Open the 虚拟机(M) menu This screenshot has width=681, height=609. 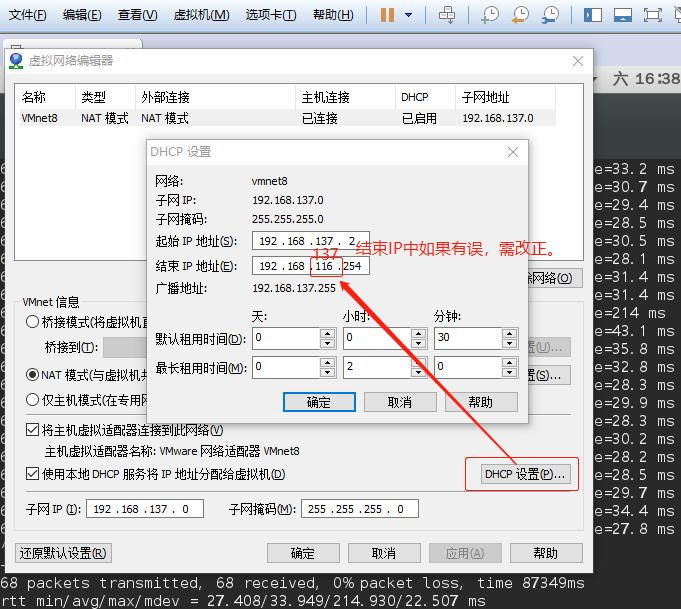[x=201, y=15]
